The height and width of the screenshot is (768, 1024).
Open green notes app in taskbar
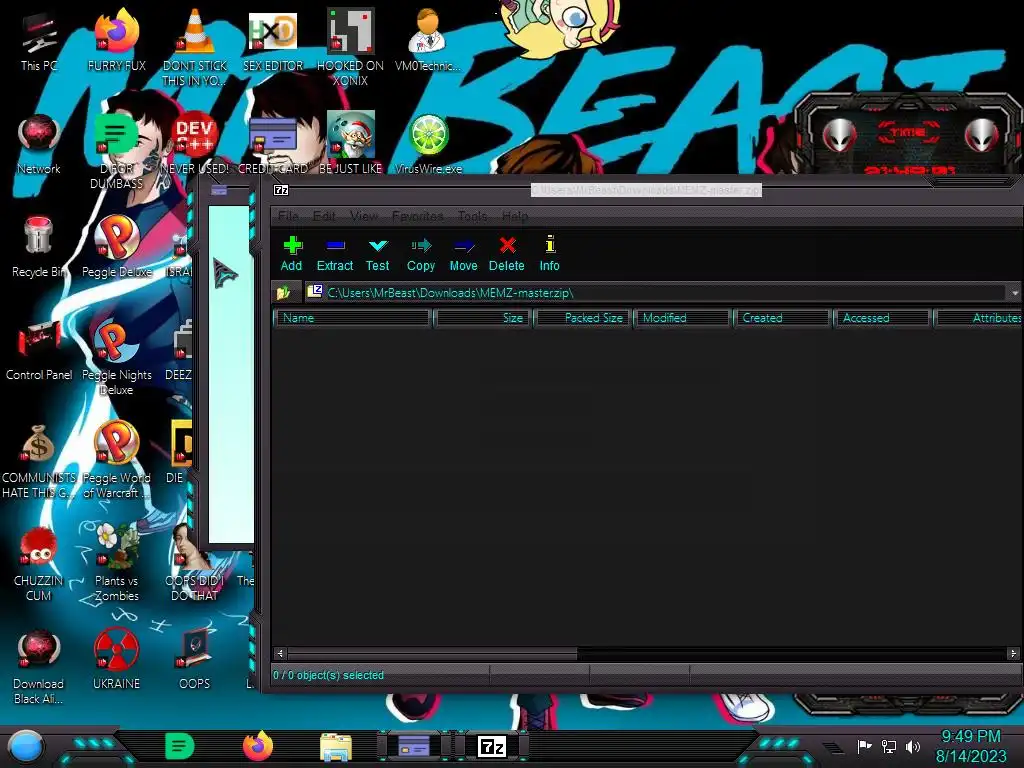180,746
